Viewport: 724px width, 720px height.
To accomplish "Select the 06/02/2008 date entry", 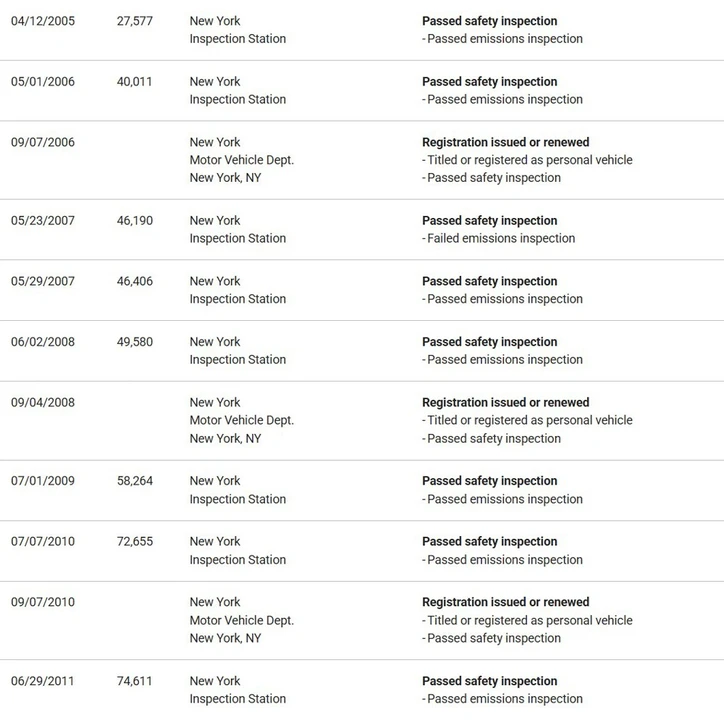I will (x=42, y=342).
